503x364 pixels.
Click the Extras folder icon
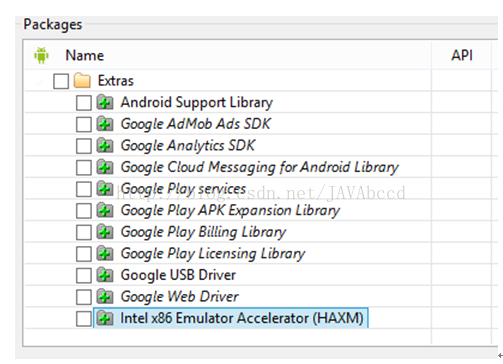(x=82, y=81)
